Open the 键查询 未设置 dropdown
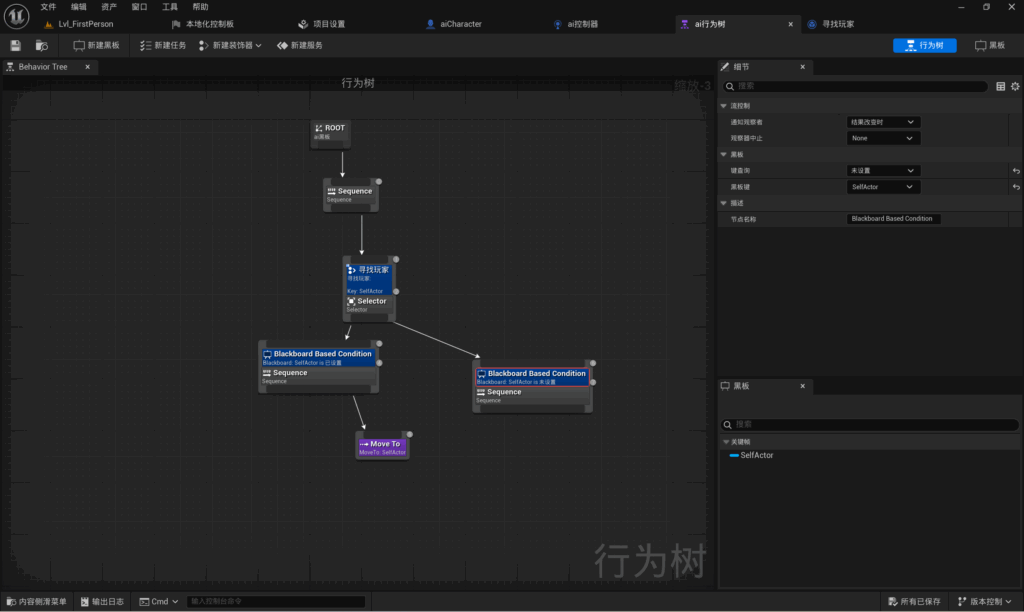Viewport: 1024px width, 612px height. [x=883, y=170]
